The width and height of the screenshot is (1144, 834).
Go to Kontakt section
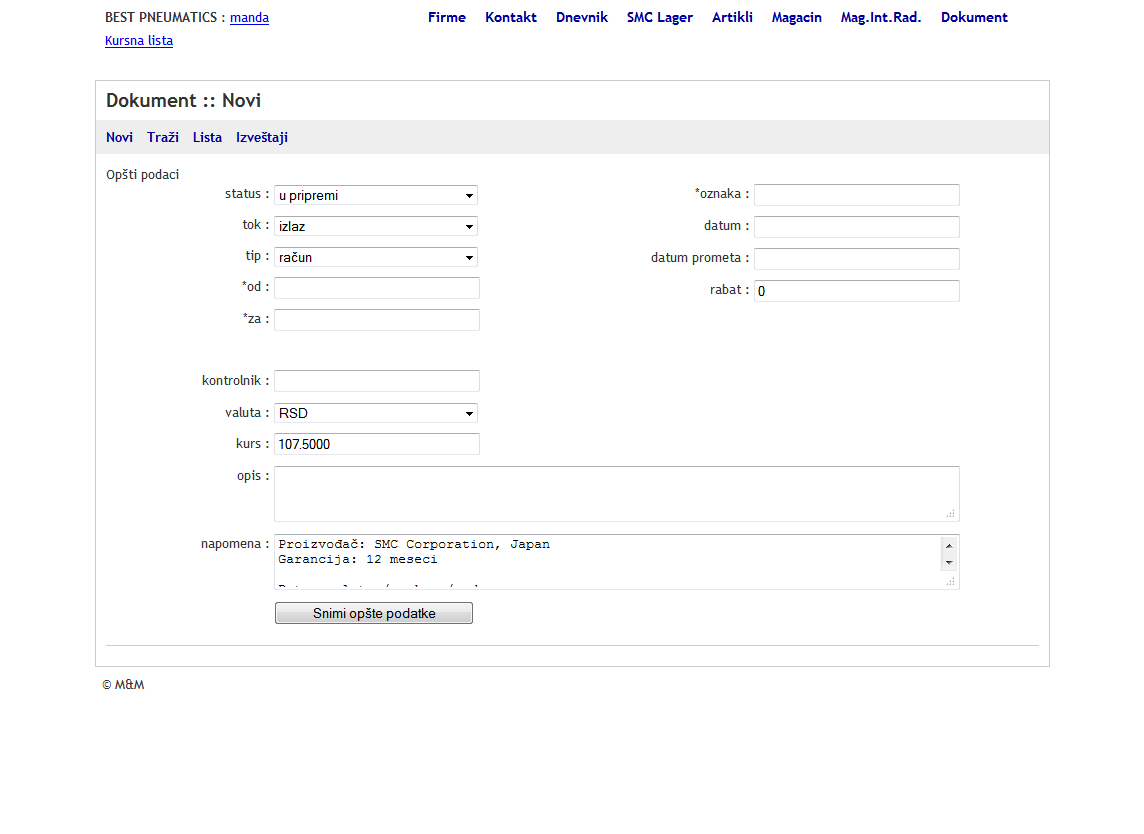click(x=511, y=18)
